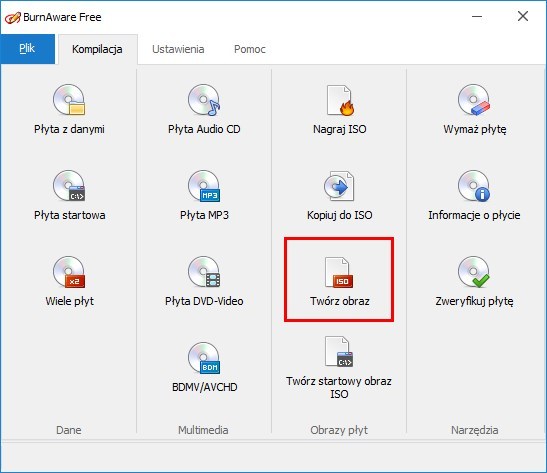Viewport: 547px width, 473px height.
Task: Select the BDMV/AVCHD disc icon
Action: pos(204,358)
